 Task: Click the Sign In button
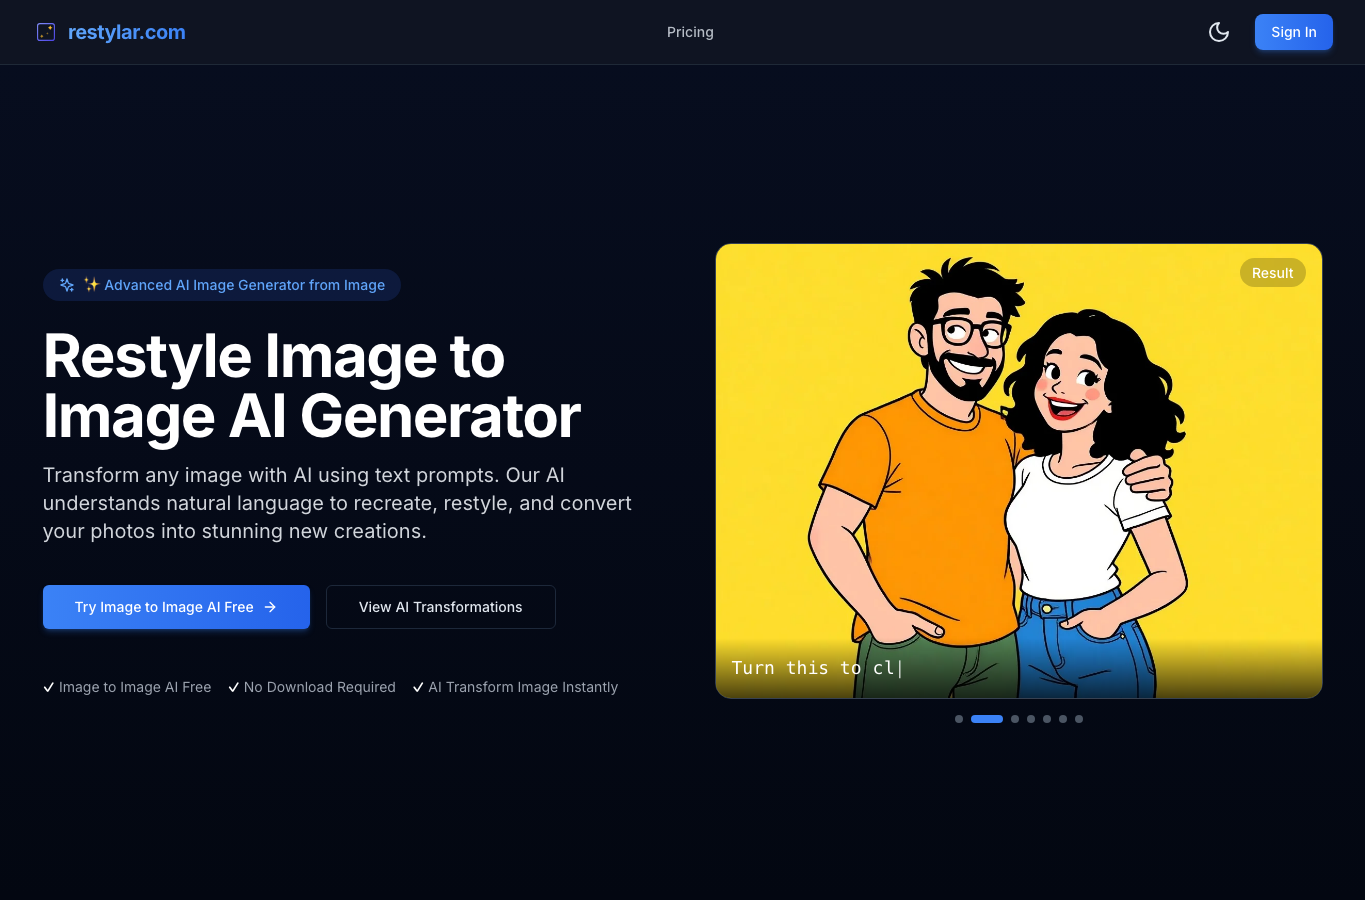tap(1294, 32)
